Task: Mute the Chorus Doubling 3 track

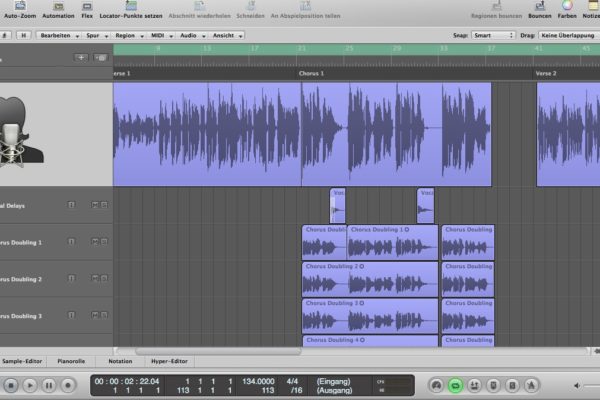Action: pos(95,315)
